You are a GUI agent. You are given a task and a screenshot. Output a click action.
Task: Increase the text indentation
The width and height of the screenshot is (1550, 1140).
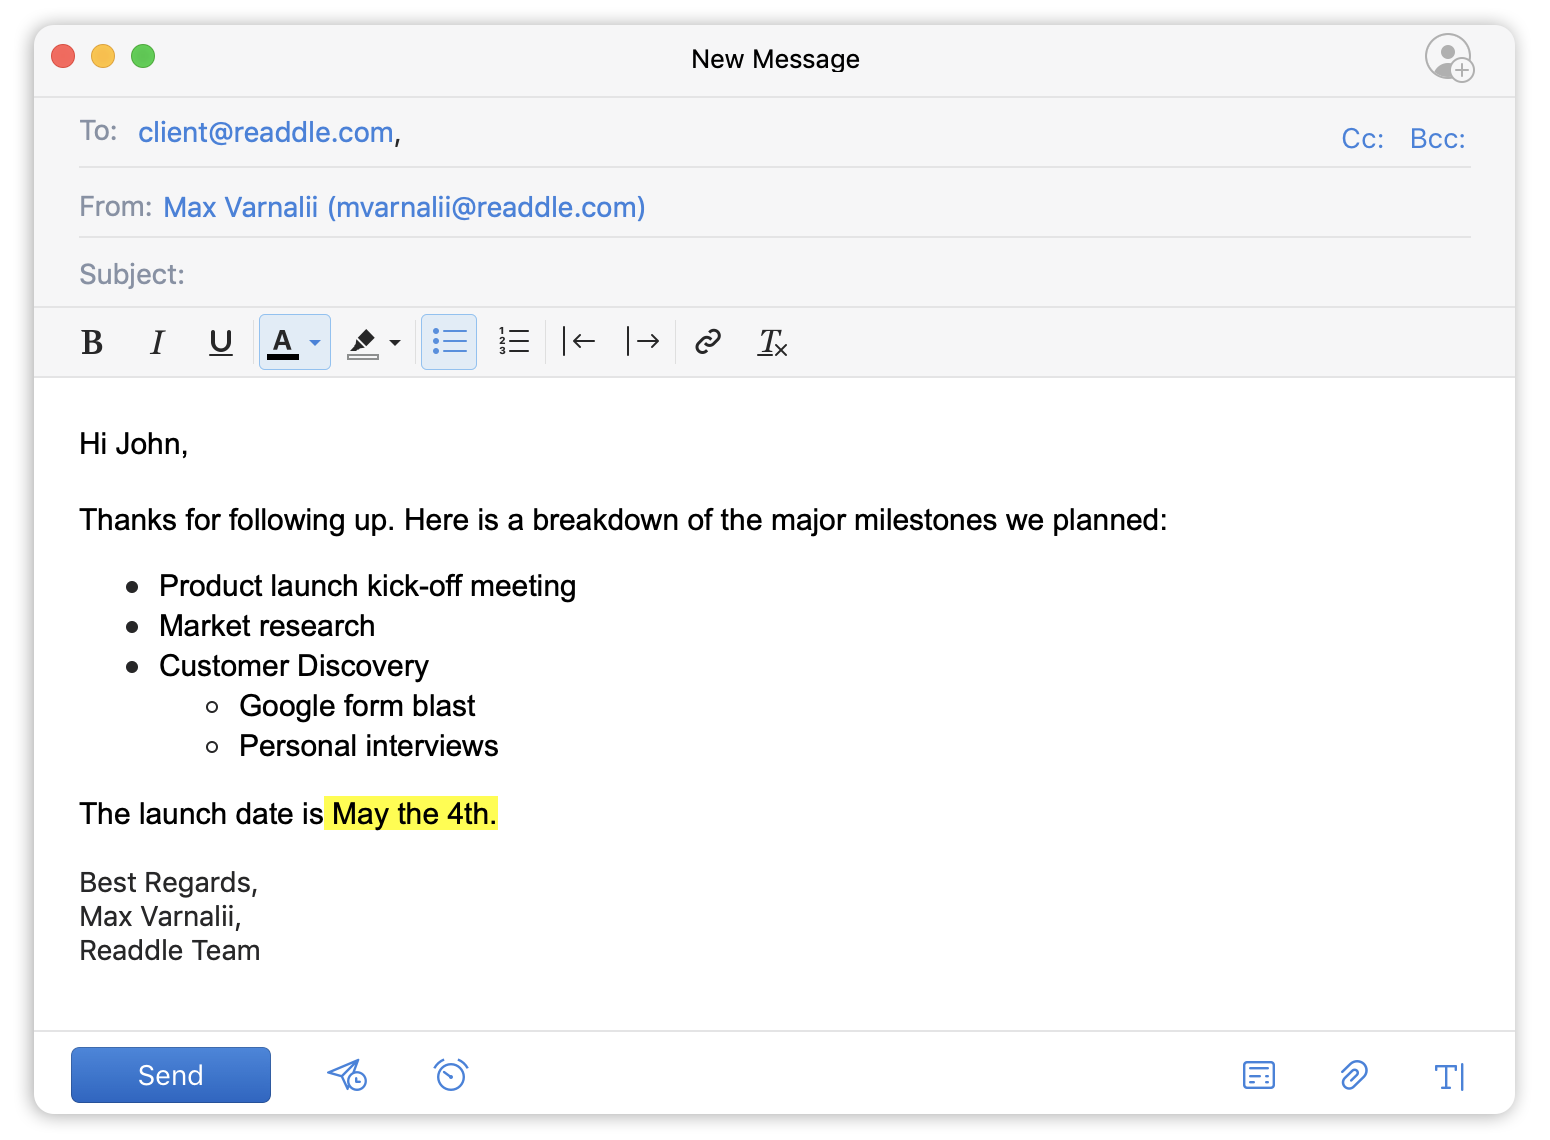[x=644, y=341]
